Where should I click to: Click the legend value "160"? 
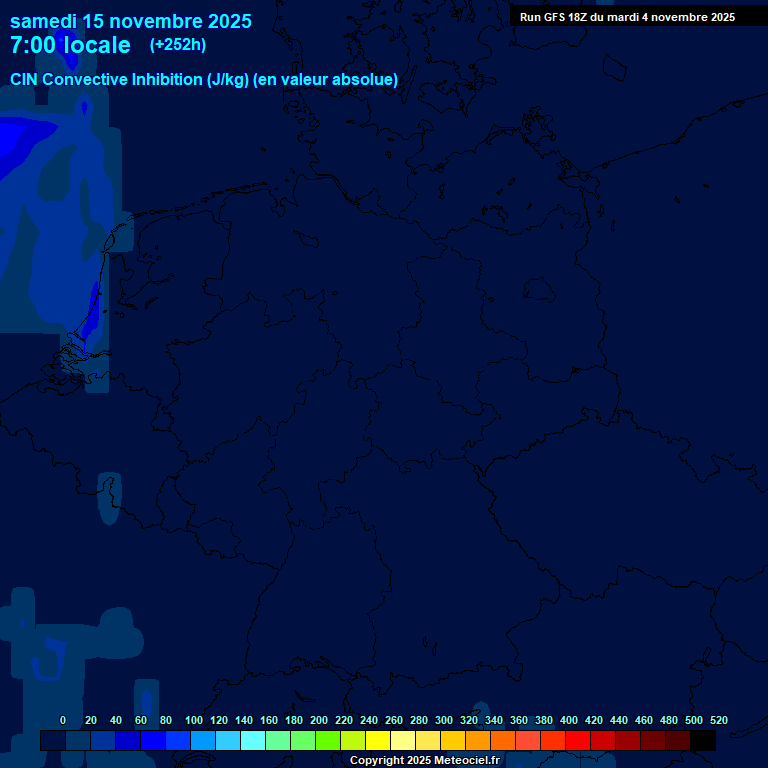[269, 720]
